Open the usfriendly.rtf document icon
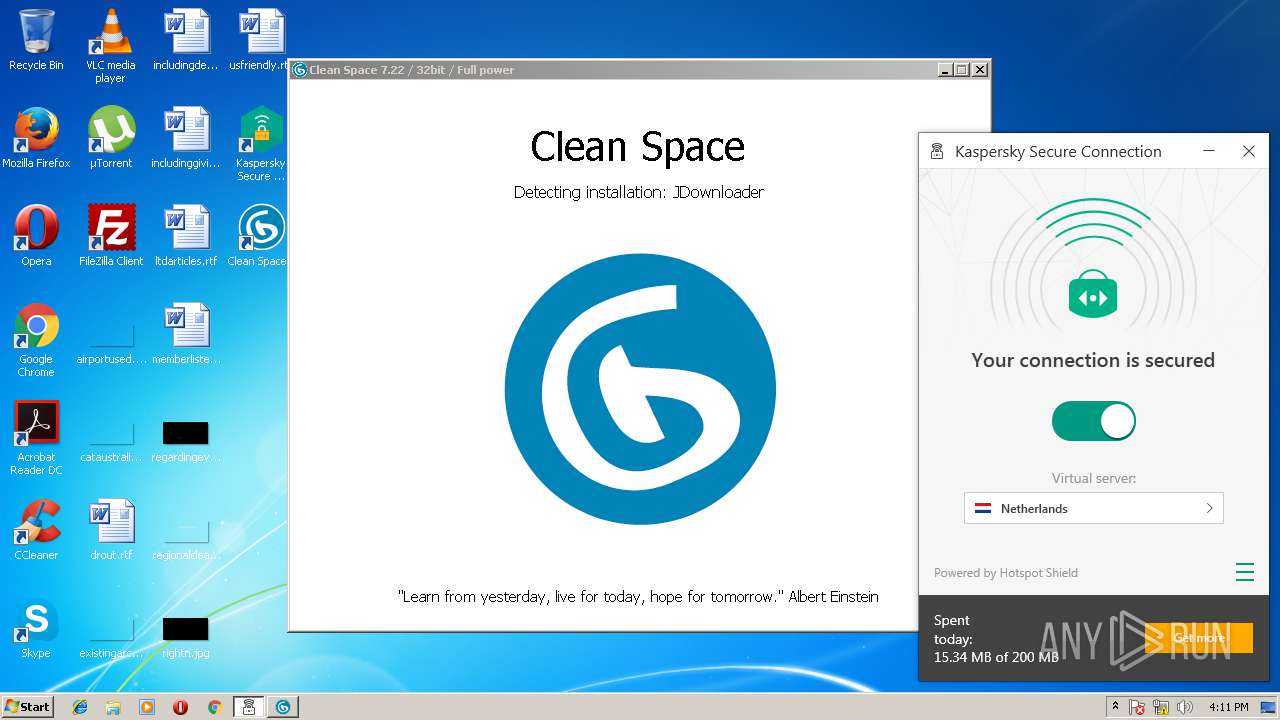This screenshot has width=1280, height=720. pos(260,40)
